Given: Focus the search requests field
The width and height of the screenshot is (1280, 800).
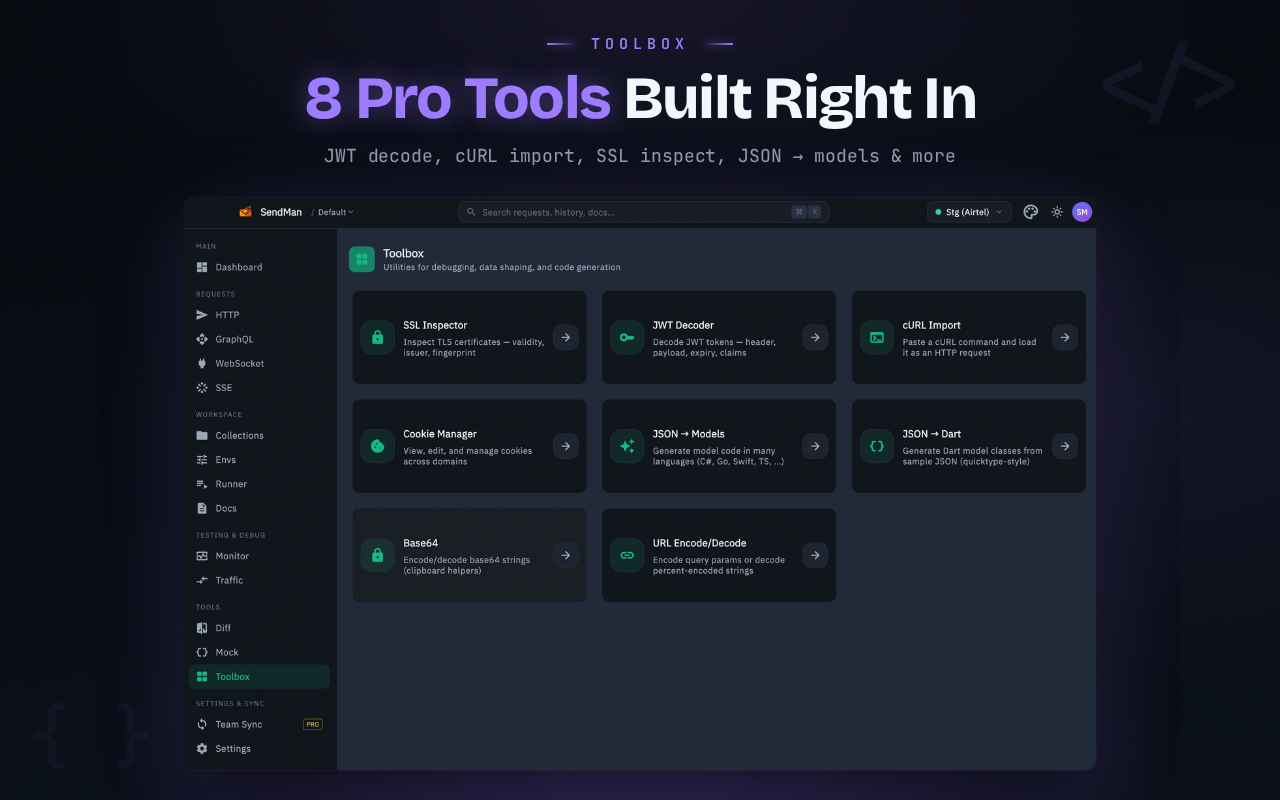Looking at the screenshot, I should click(643, 212).
